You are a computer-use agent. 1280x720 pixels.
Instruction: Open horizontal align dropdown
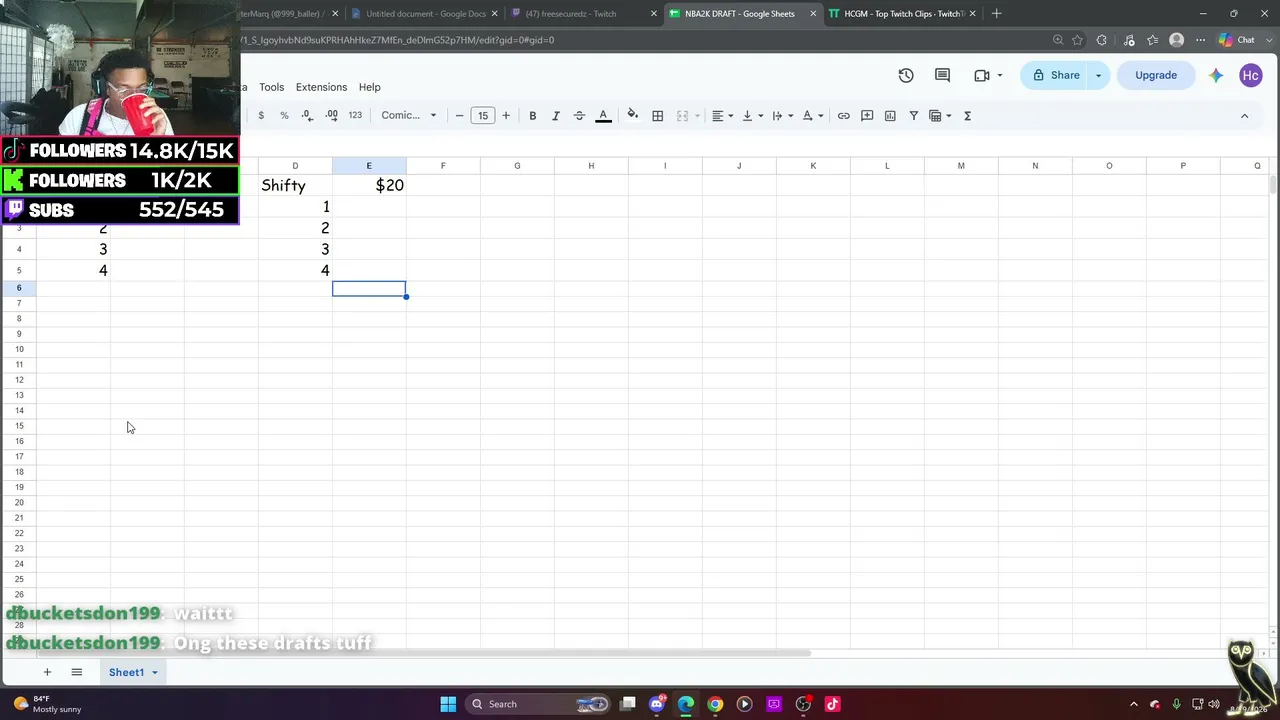point(722,116)
